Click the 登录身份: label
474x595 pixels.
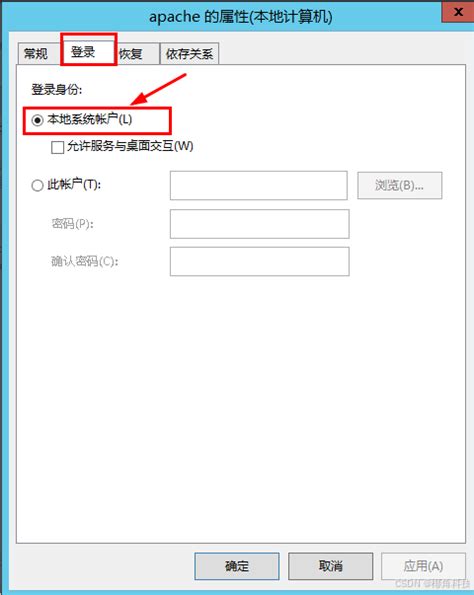57,90
